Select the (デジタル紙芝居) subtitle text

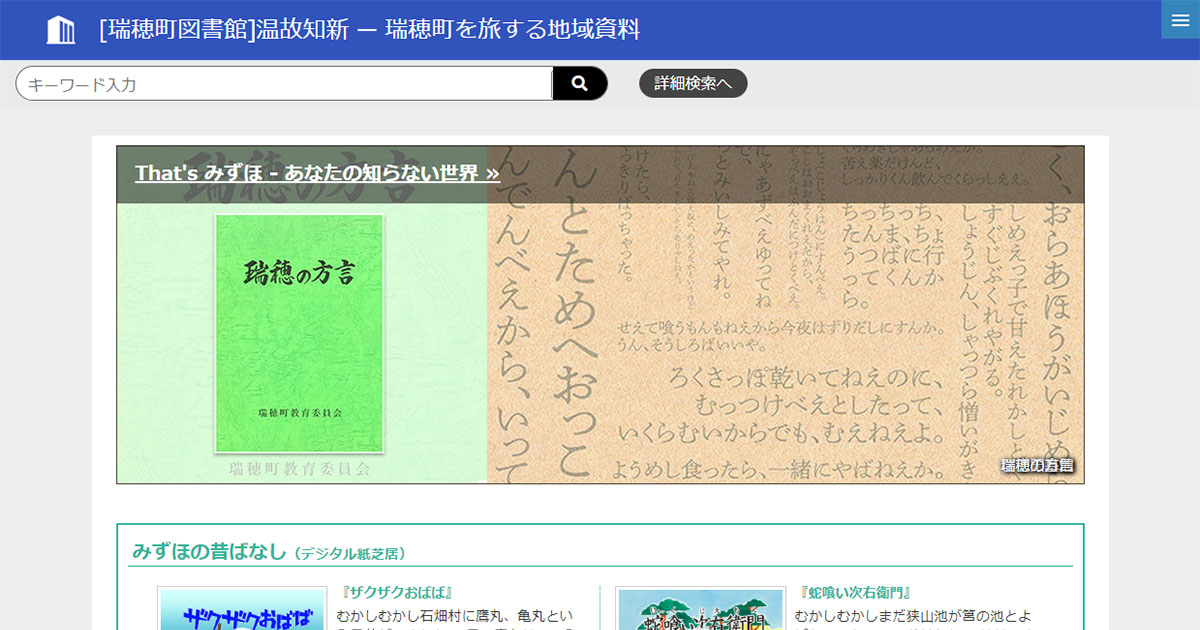tap(350, 553)
